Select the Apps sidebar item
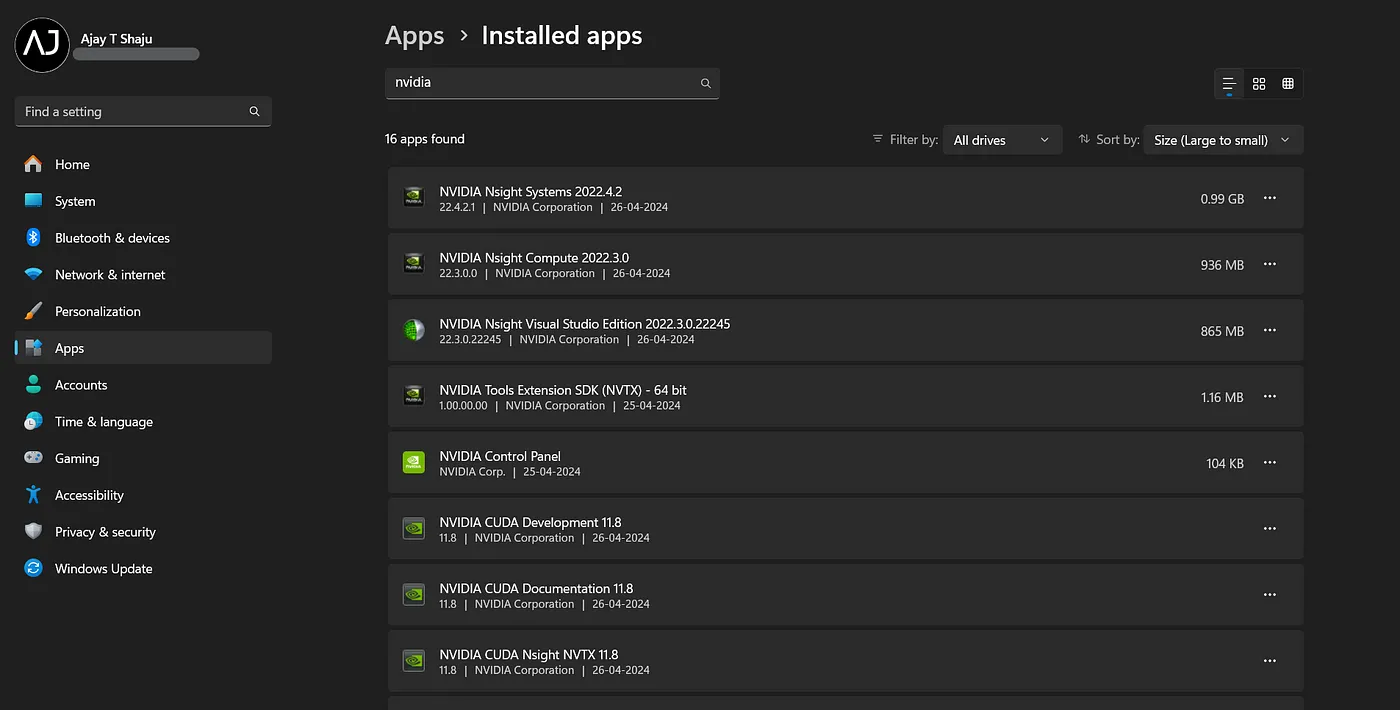 (x=143, y=348)
